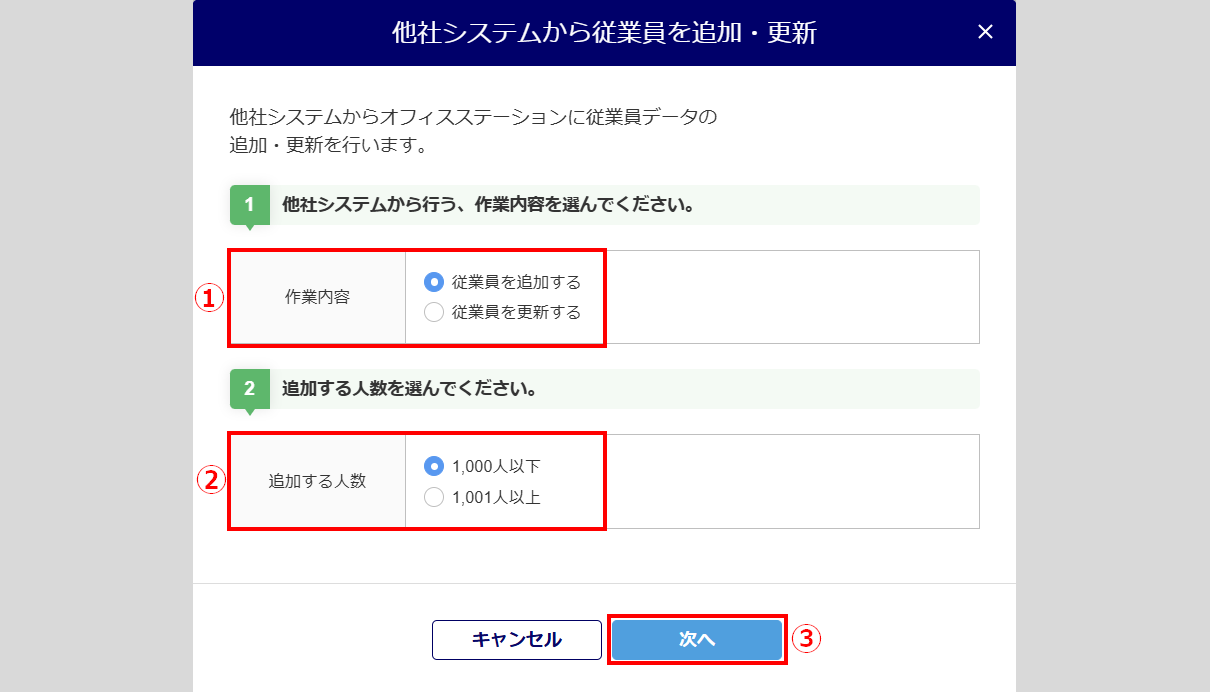Click the green step 2 badge
Viewport: 1210px width, 692px height.
coord(249,388)
